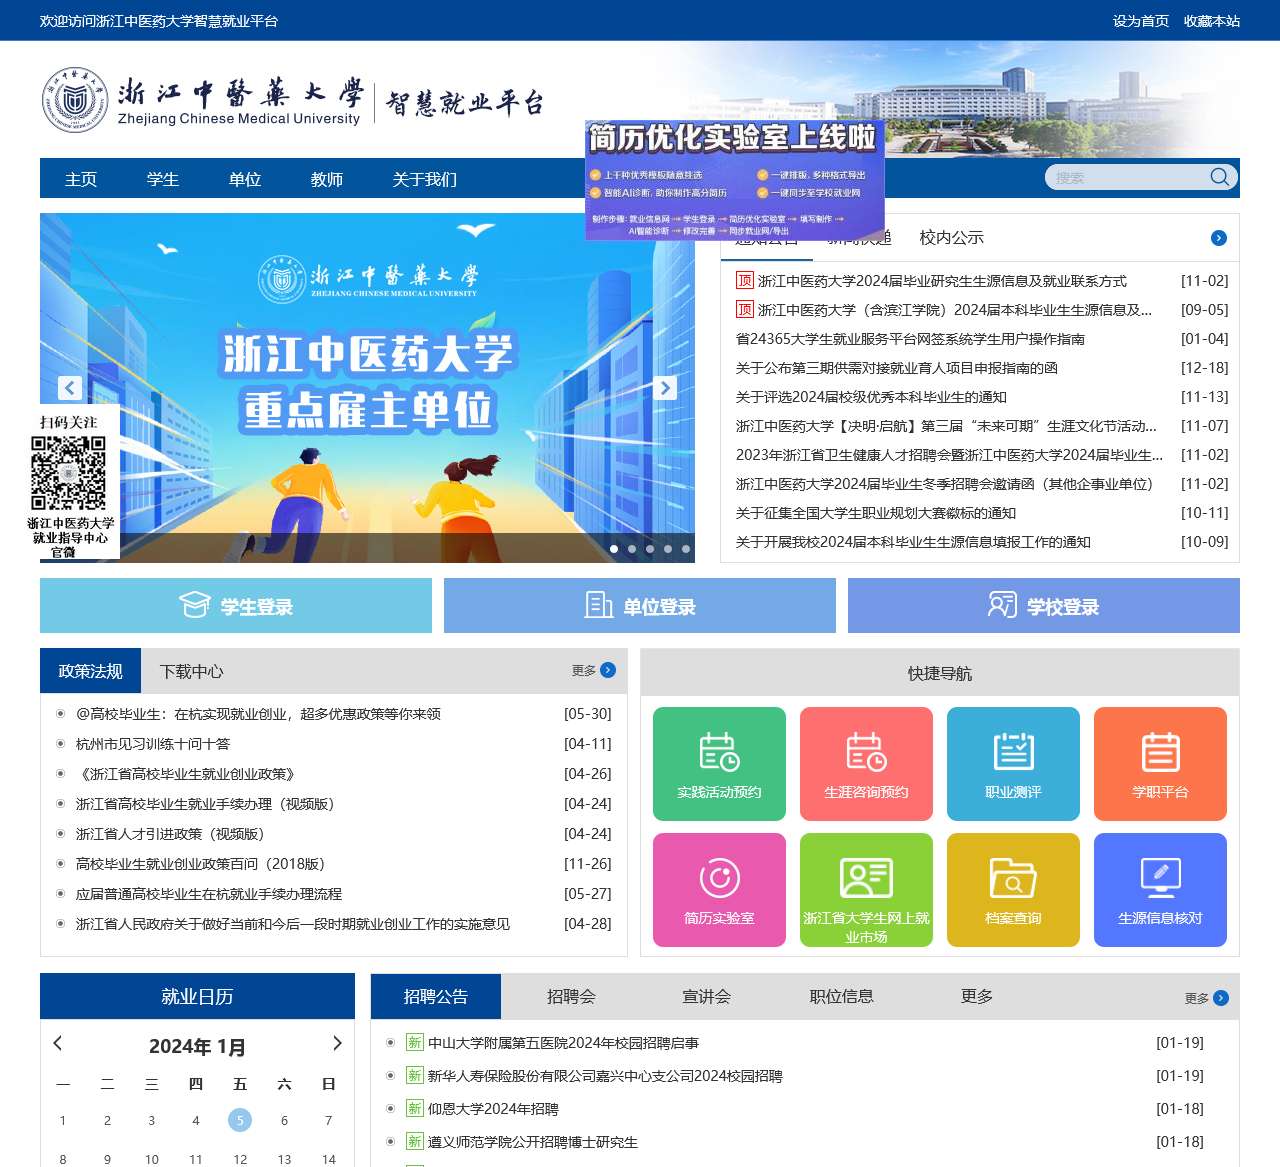Select the 招聘公告 tab

[x=436, y=996]
